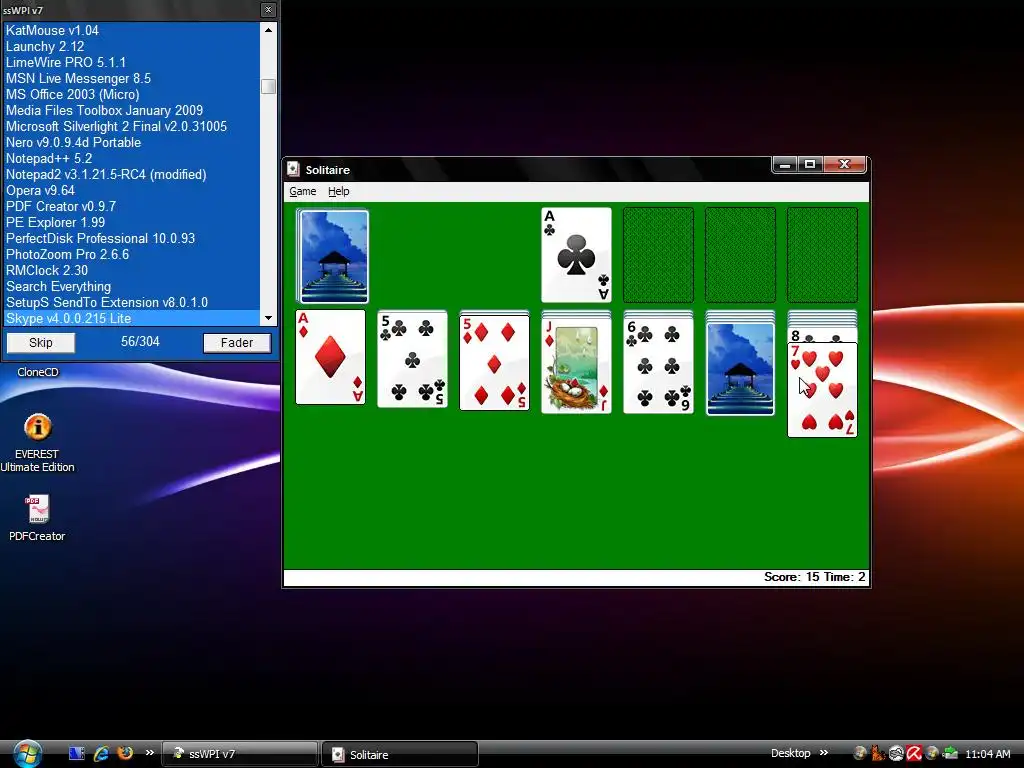Click the Seven of Hearts card
This screenshot has width=1024, height=768.
(x=822, y=390)
